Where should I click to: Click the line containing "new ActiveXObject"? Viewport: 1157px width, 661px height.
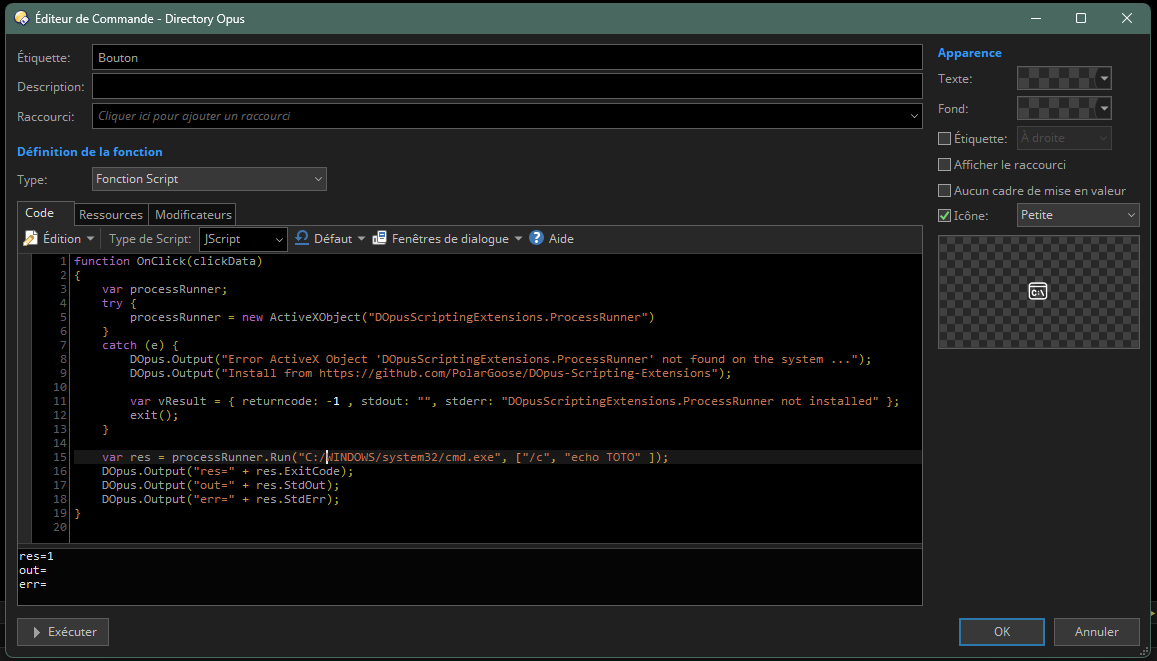(393, 317)
